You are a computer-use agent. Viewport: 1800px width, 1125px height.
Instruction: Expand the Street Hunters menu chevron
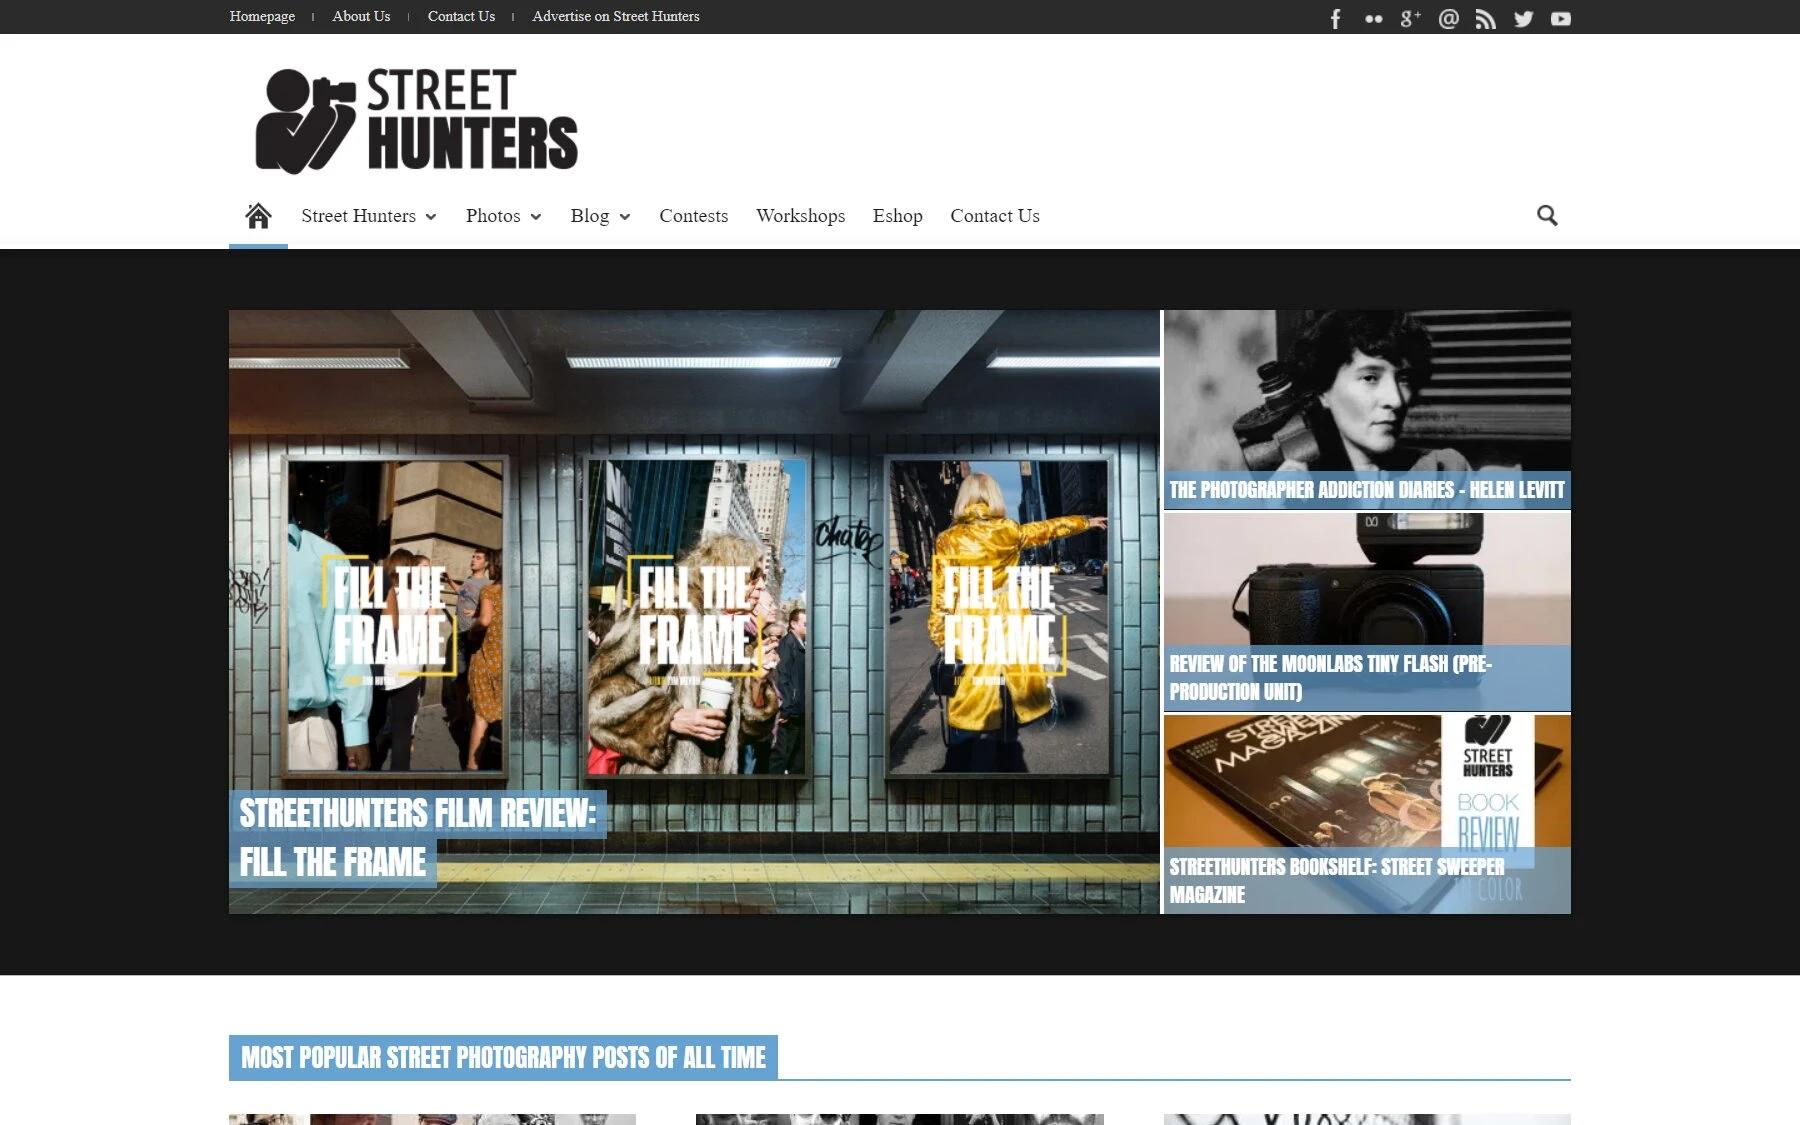coord(431,217)
